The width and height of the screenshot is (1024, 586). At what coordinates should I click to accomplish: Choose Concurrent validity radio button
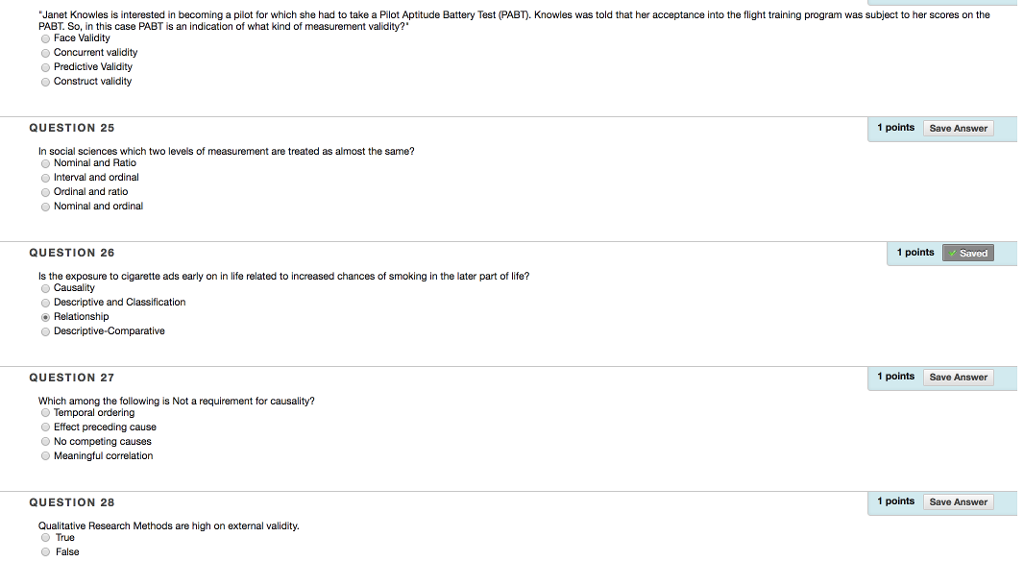[46, 53]
